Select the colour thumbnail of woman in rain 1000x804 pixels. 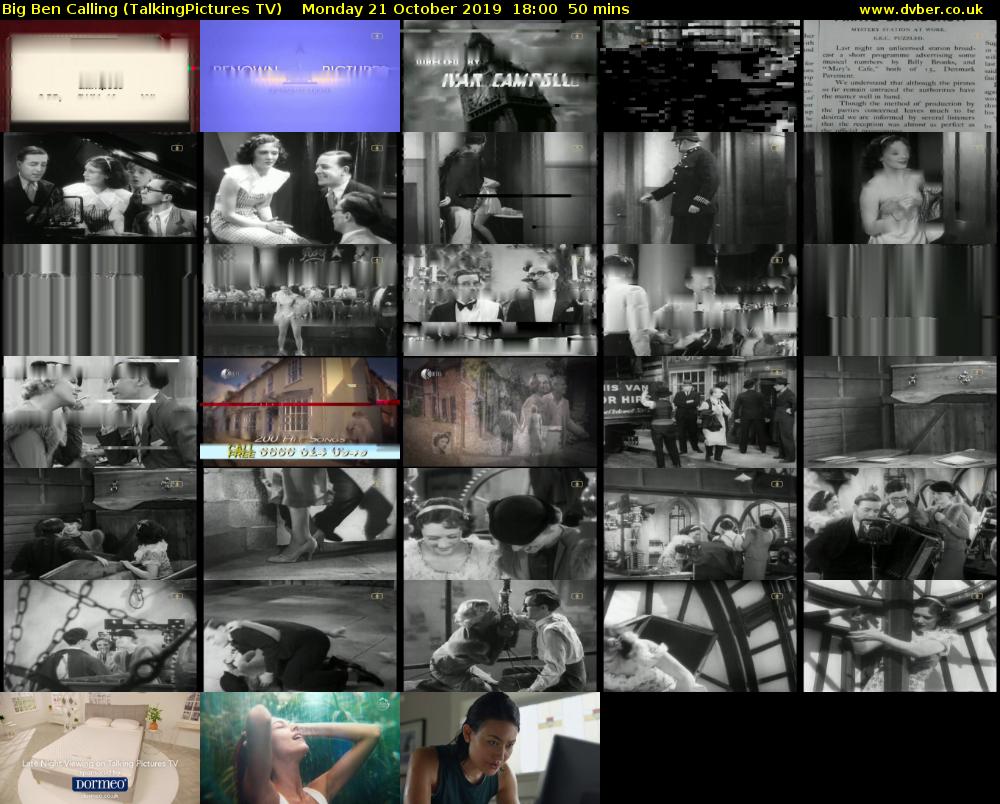(x=300, y=748)
